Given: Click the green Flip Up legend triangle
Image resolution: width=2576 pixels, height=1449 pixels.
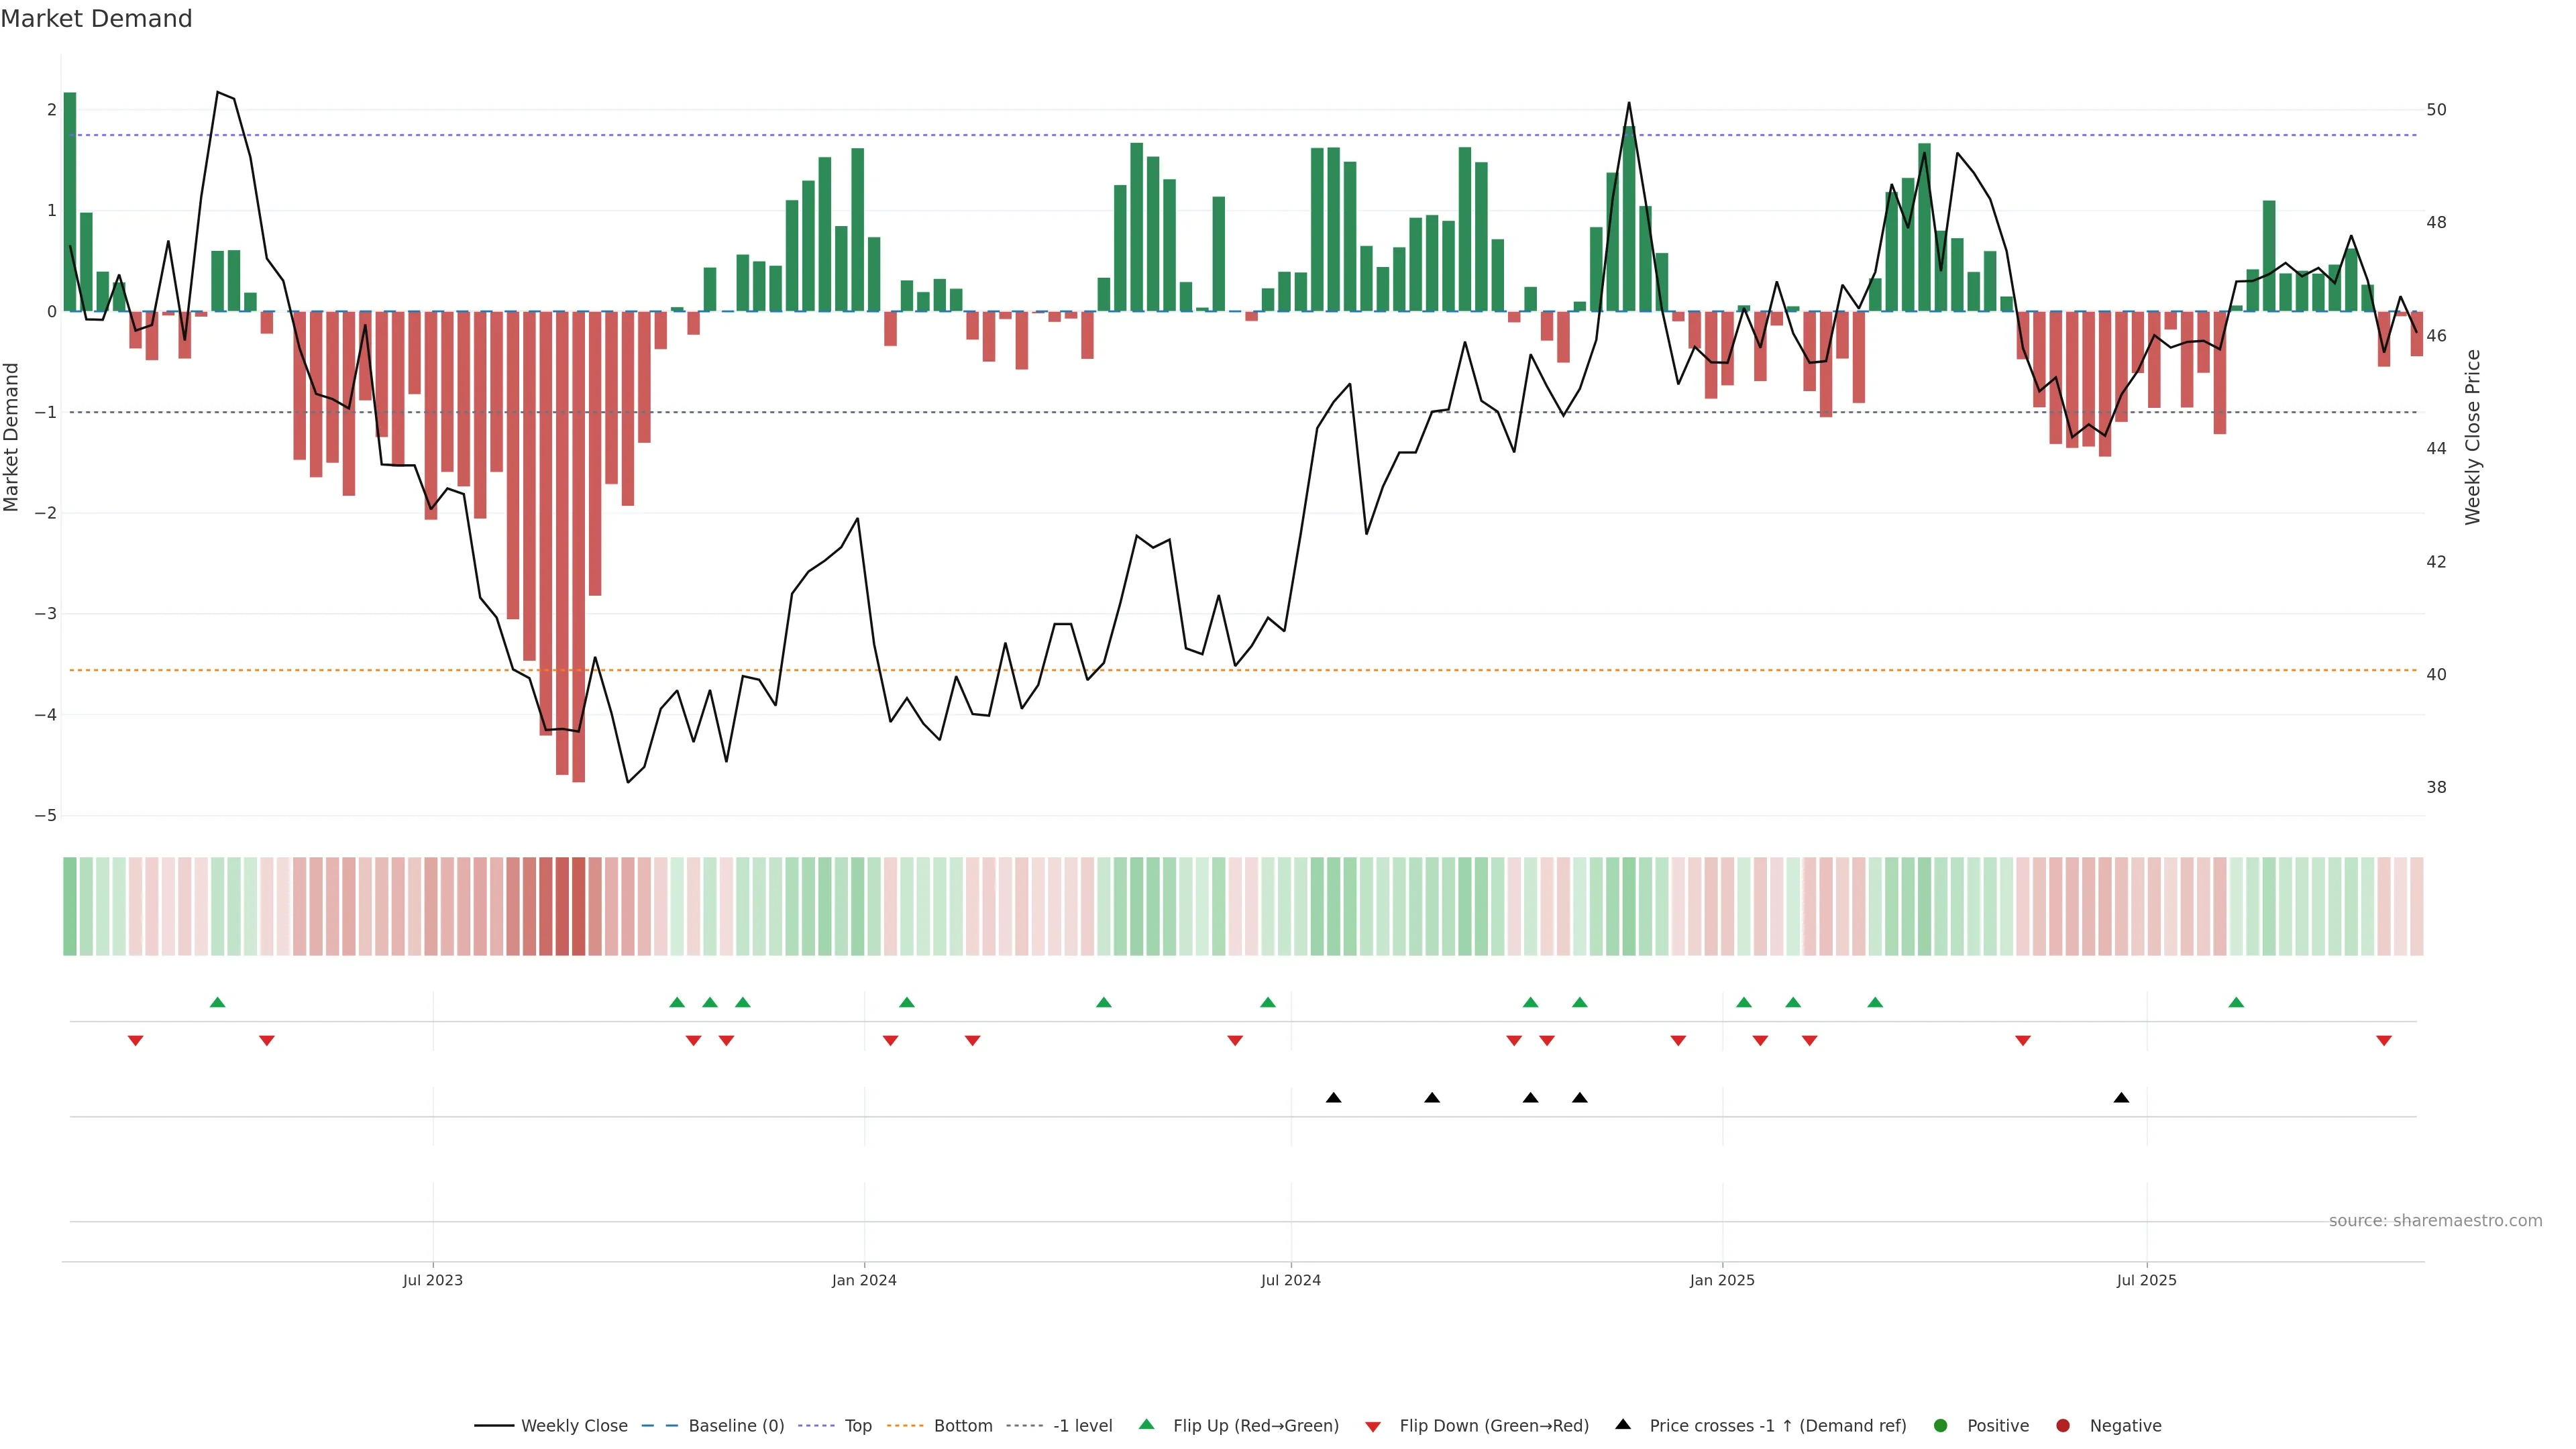Looking at the screenshot, I should 1147,1425.
